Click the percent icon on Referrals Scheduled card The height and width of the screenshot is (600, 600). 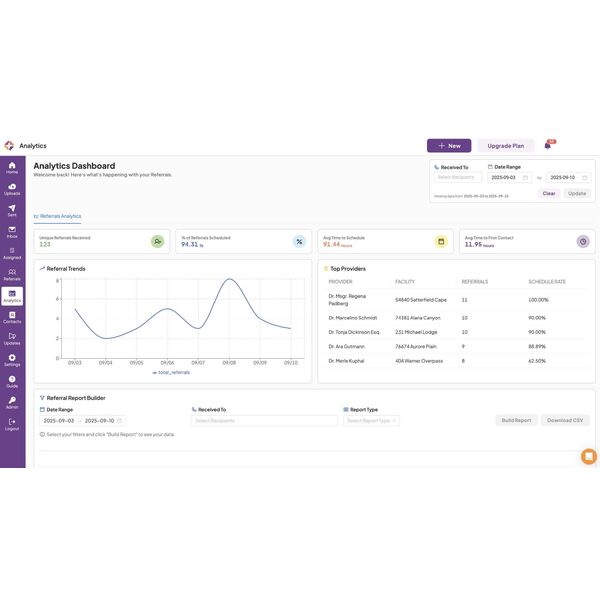click(299, 241)
